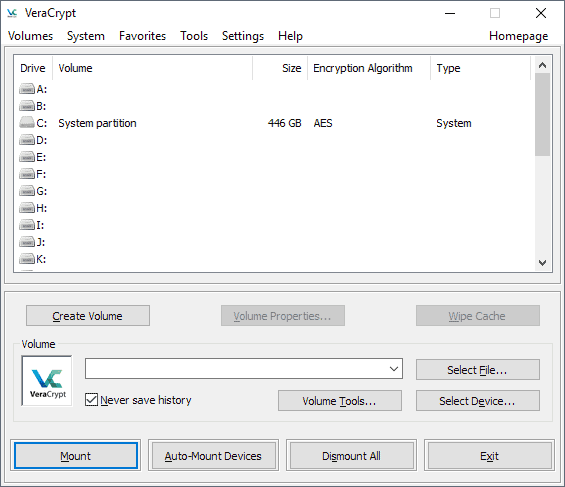Click the Exit button
Viewport: 565px width, 487px height.
click(x=489, y=456)
